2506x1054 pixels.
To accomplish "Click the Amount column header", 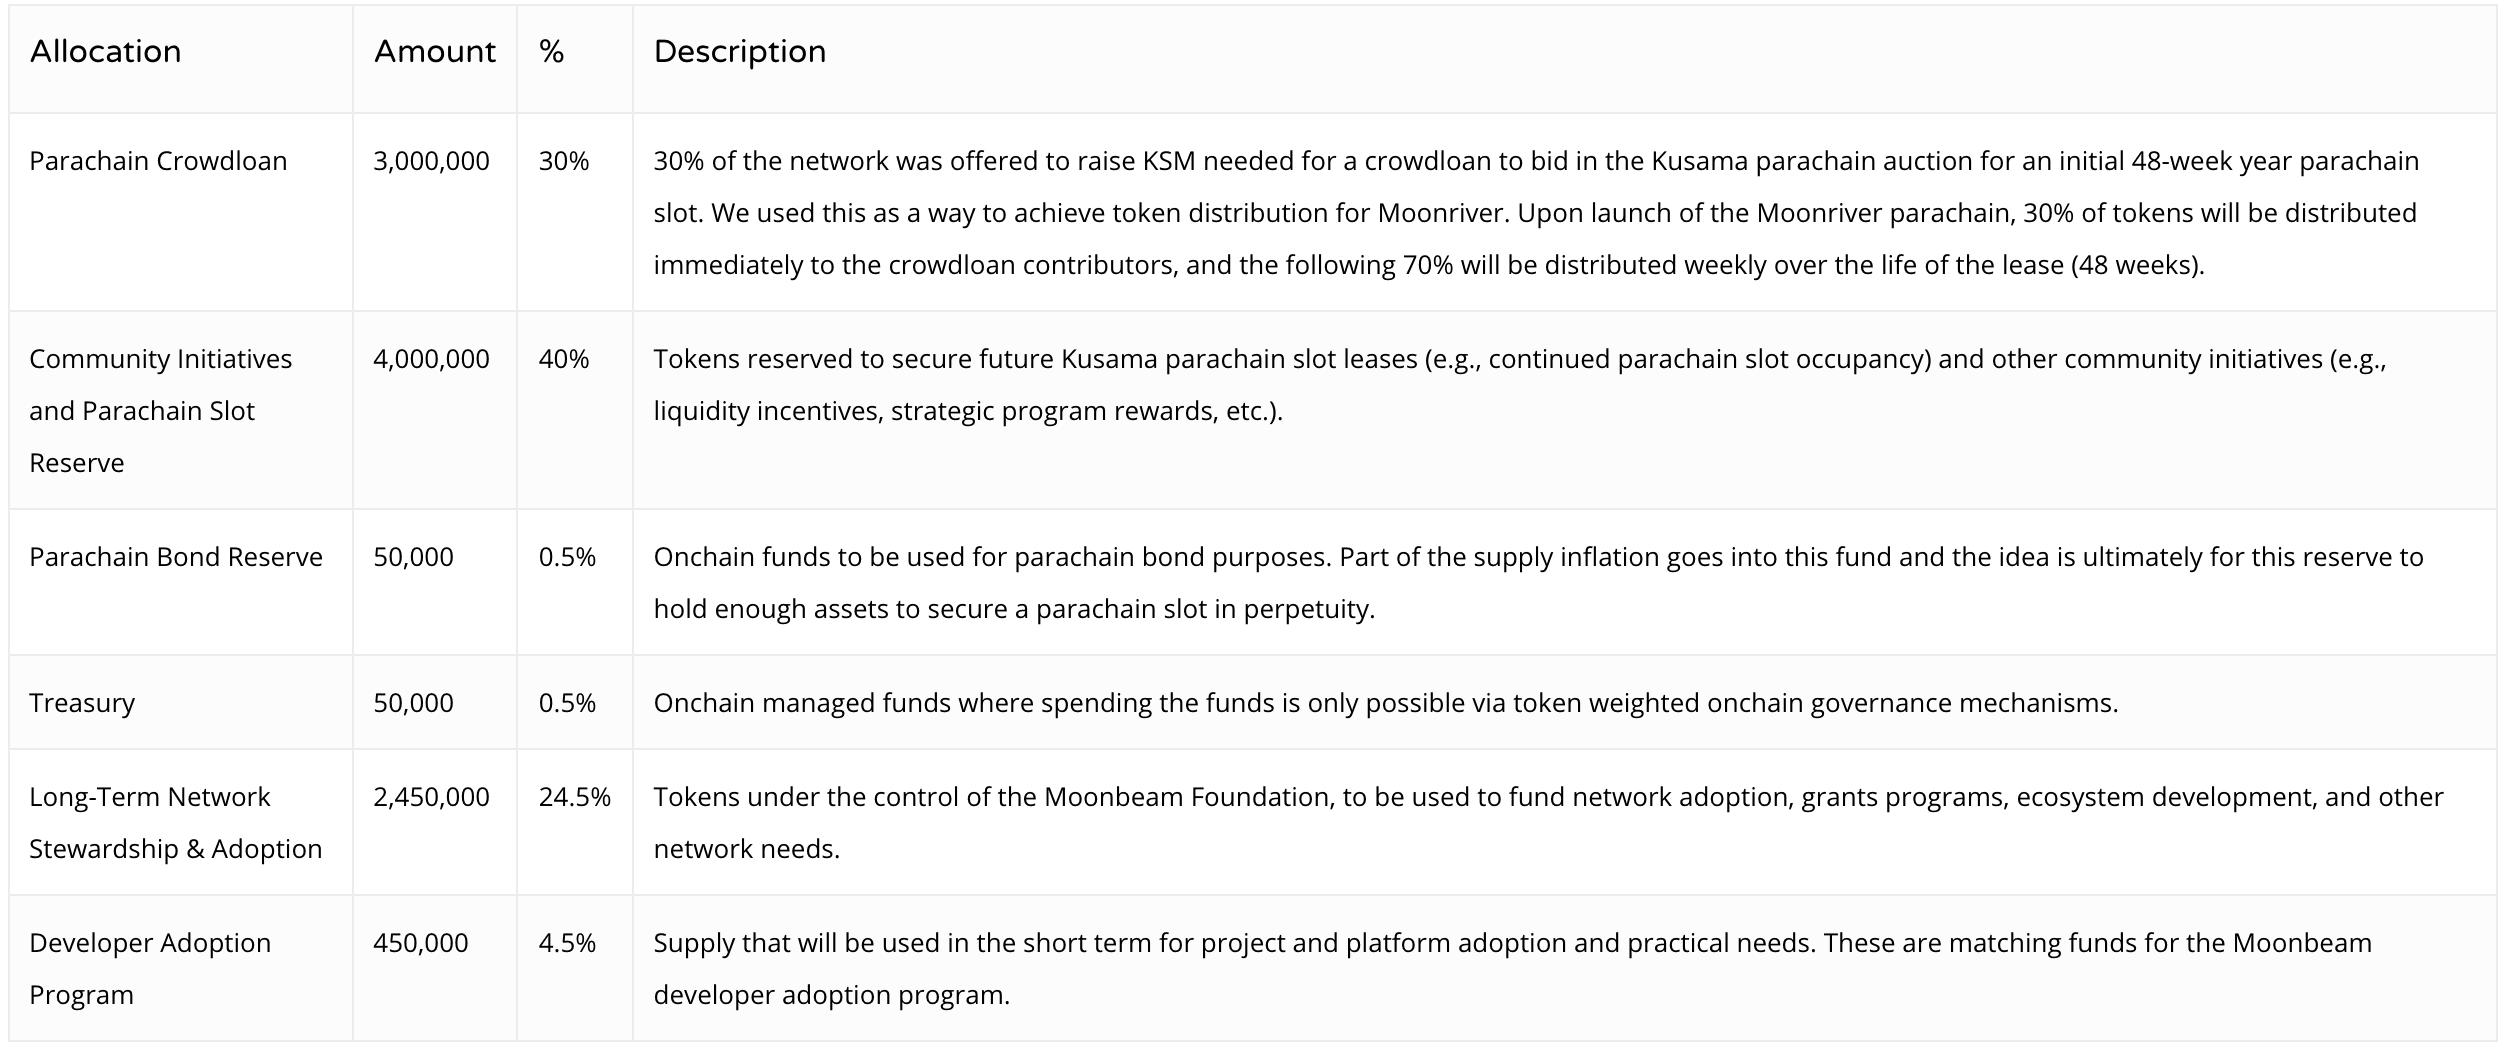I will tap(434, 52).
